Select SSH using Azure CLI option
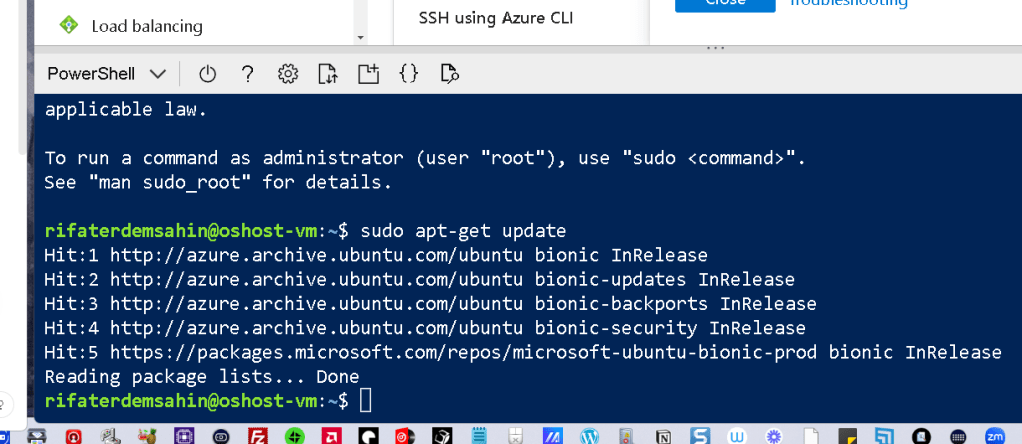This screenshot has height=444, width=1022. [496, 18]
